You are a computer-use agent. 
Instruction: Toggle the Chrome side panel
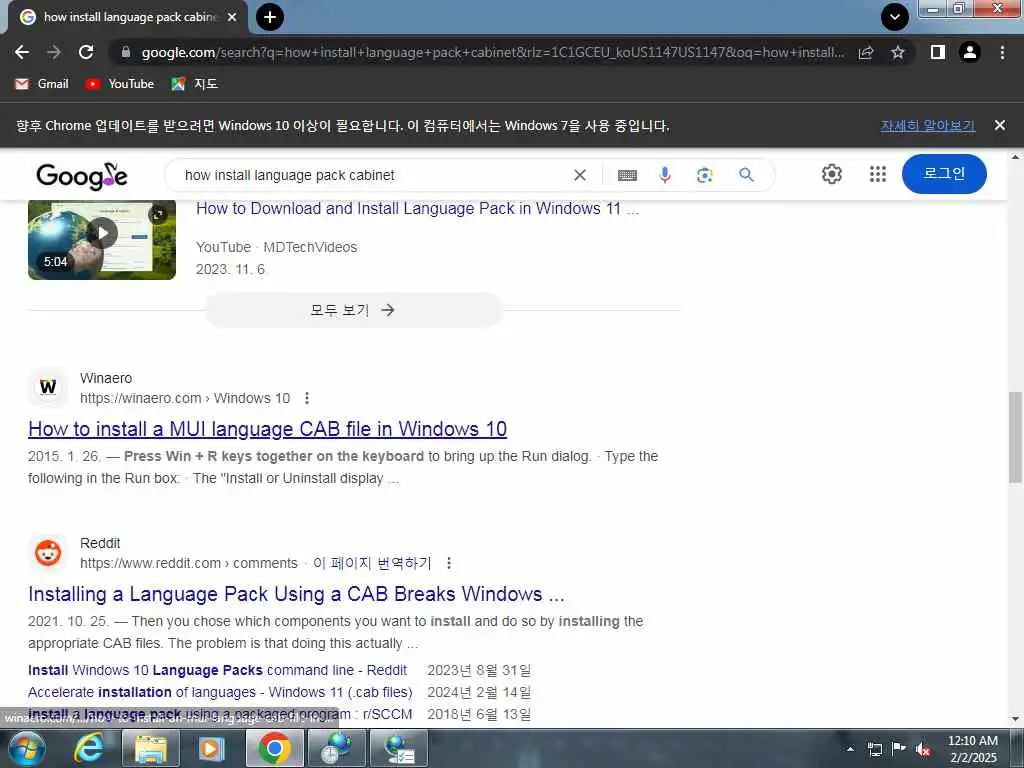pos(938,52)
